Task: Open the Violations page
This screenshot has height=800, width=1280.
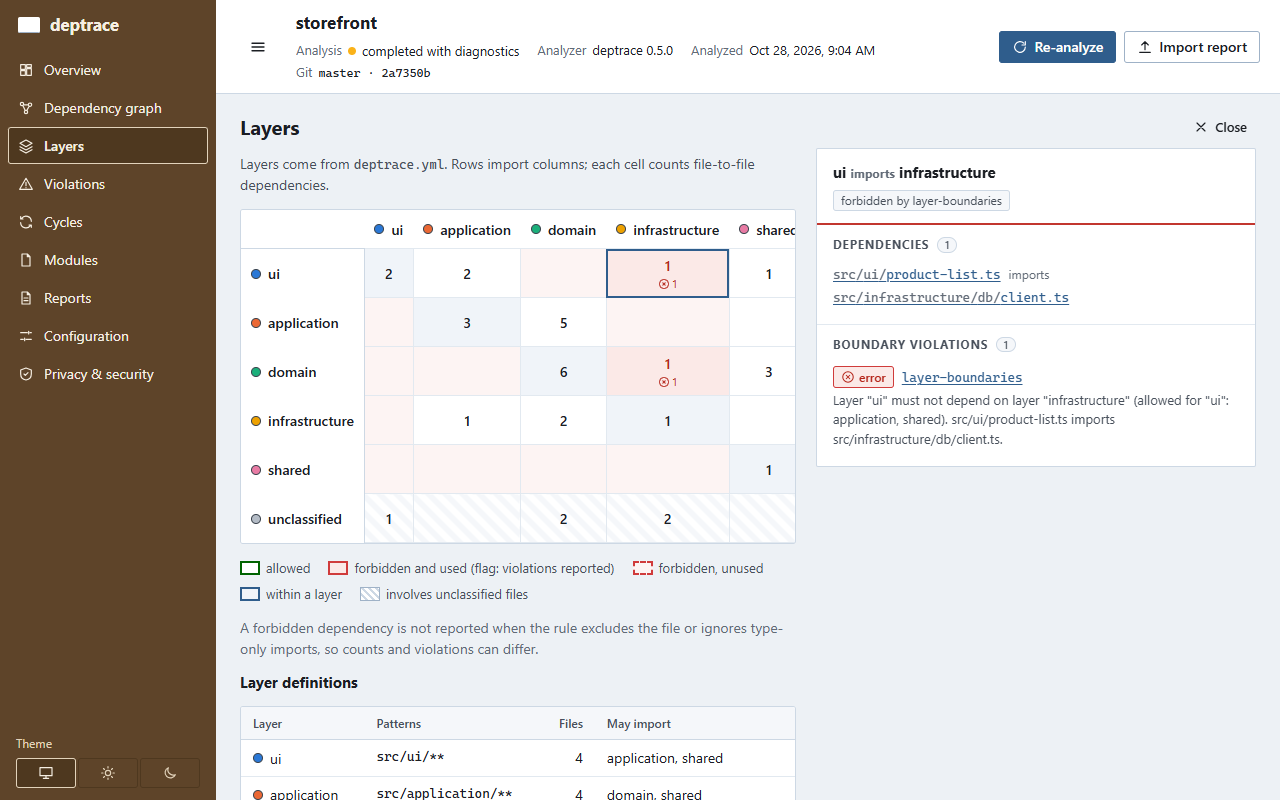Action: point(108,184)
